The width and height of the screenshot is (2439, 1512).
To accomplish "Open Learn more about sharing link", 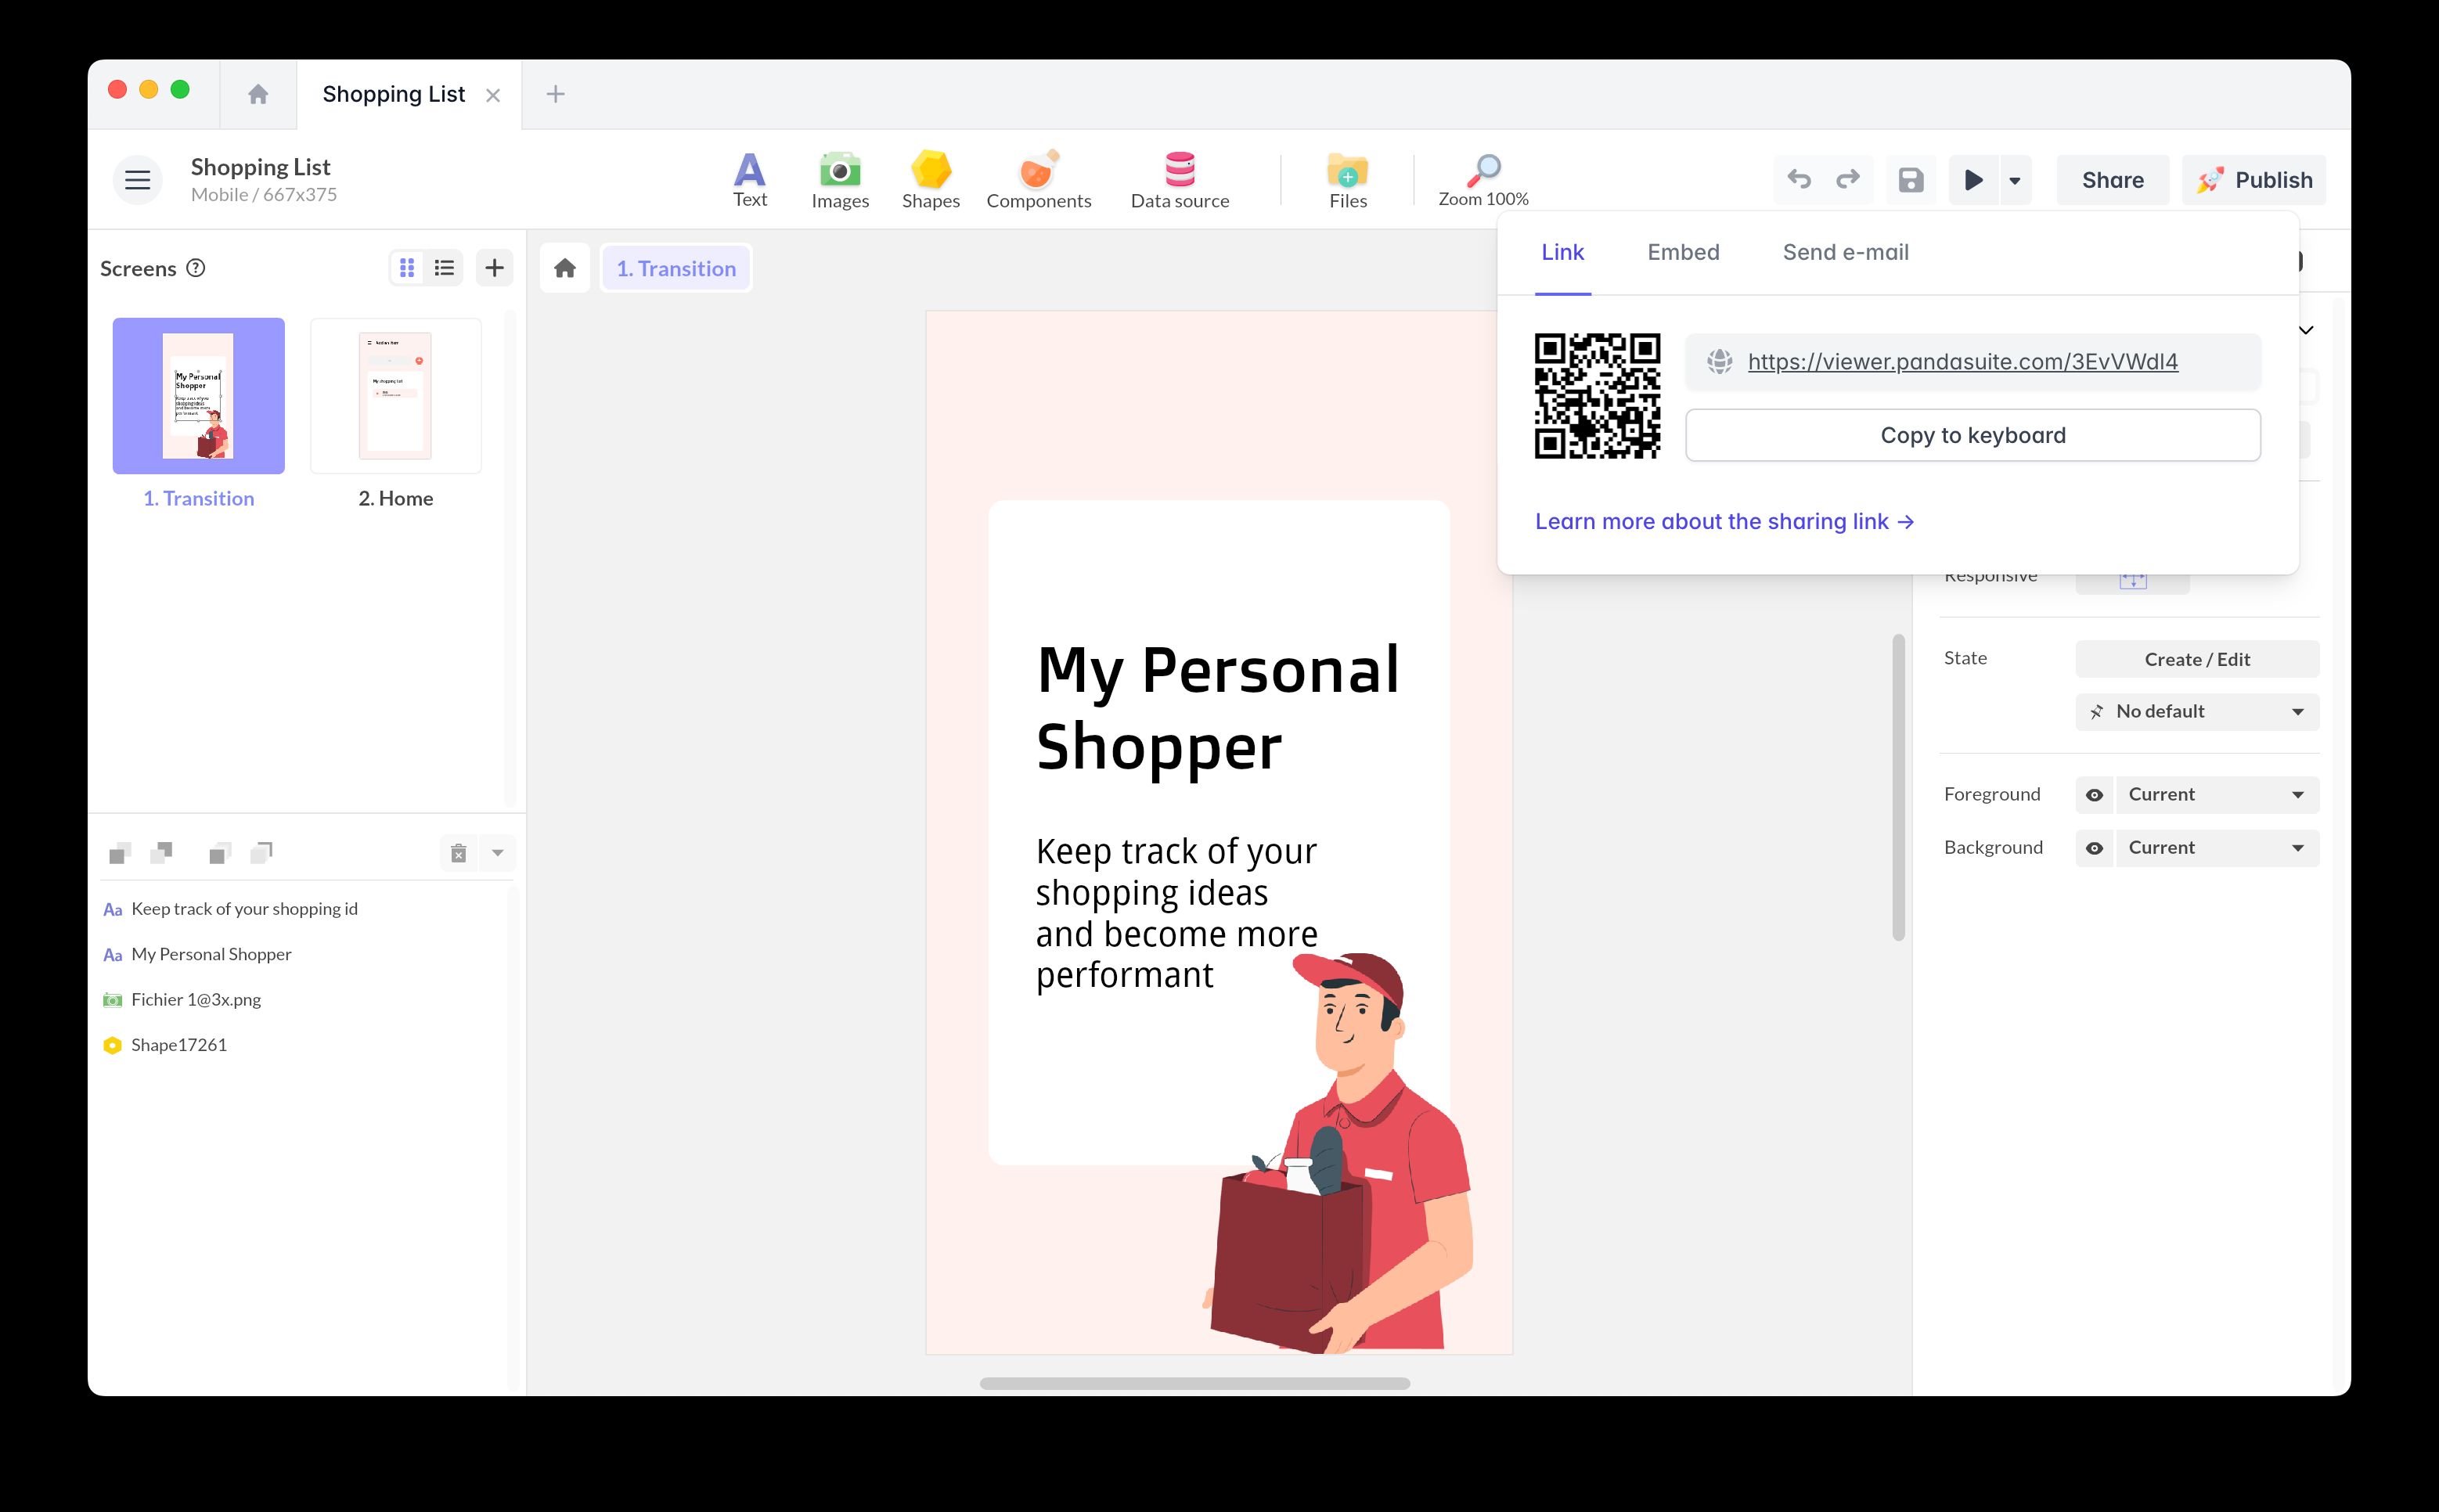I will tap(1724, 522).
